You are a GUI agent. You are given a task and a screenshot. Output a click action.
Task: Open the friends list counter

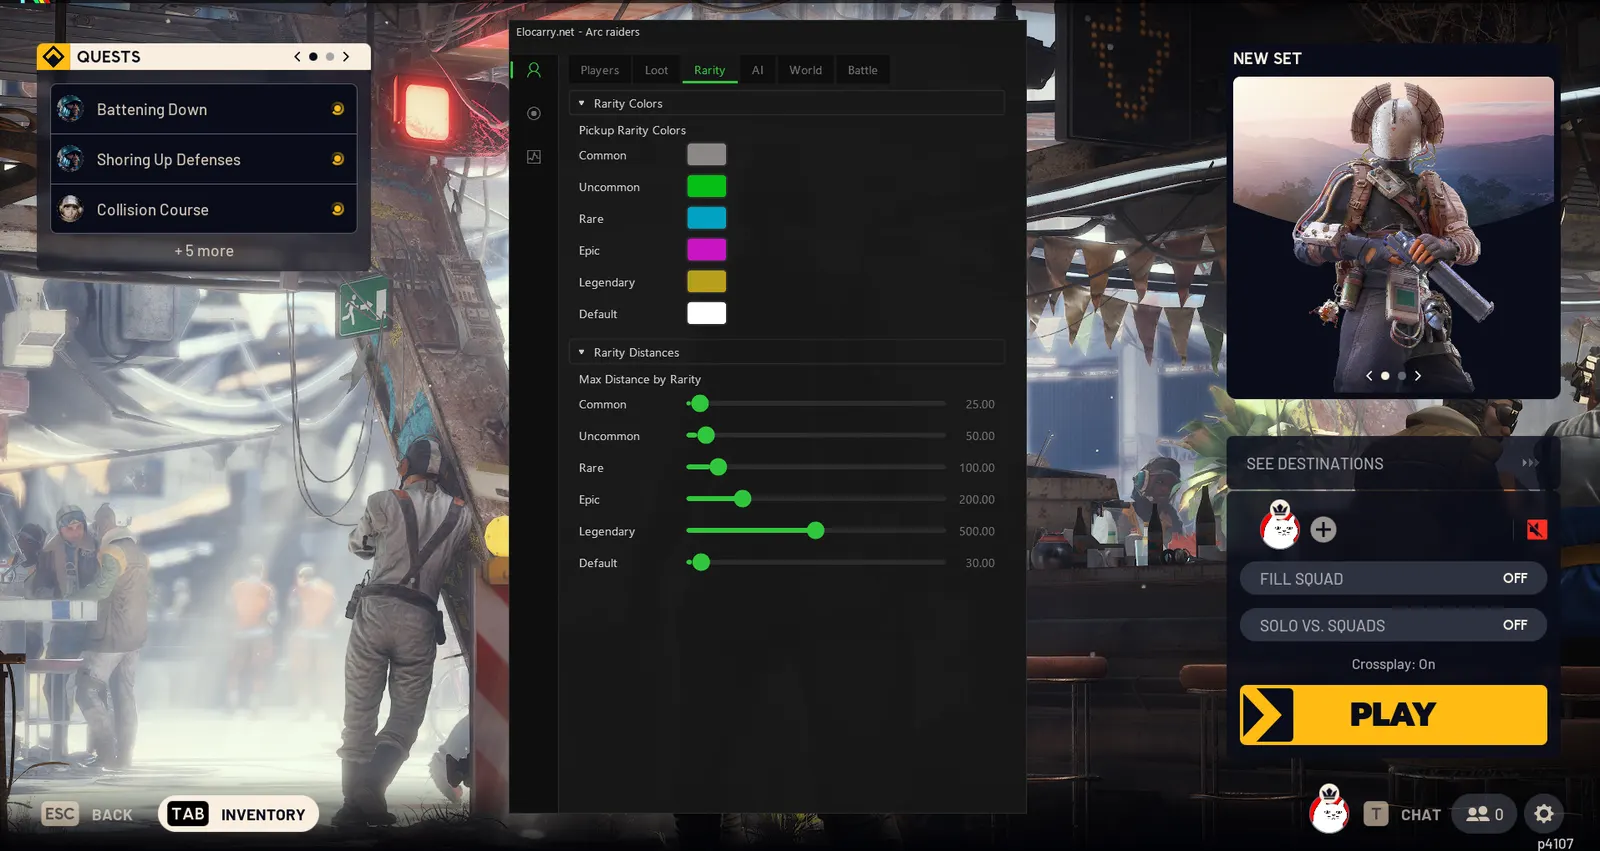(1485, 814)
